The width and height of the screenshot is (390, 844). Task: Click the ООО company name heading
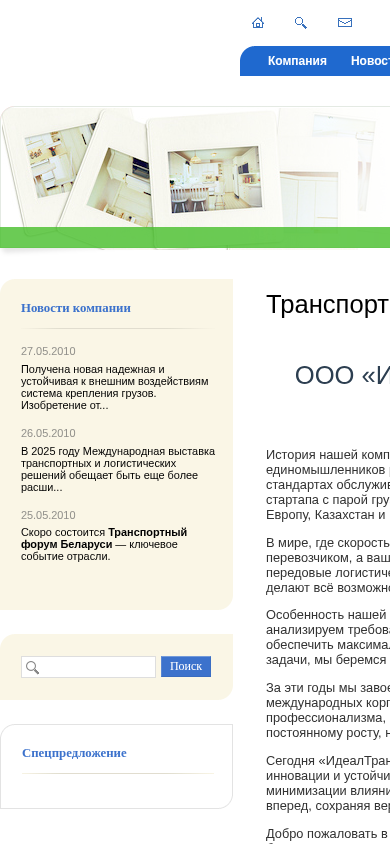coord(342,375)
